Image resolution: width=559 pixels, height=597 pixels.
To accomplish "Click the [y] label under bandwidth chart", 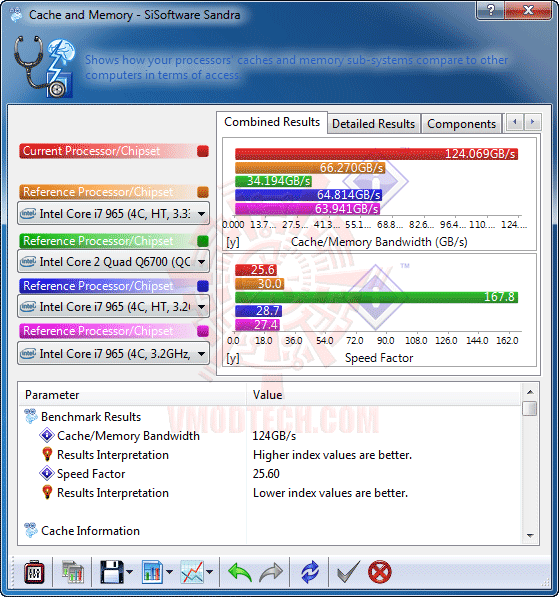I will pyautogui.click(x=233, y=242).
